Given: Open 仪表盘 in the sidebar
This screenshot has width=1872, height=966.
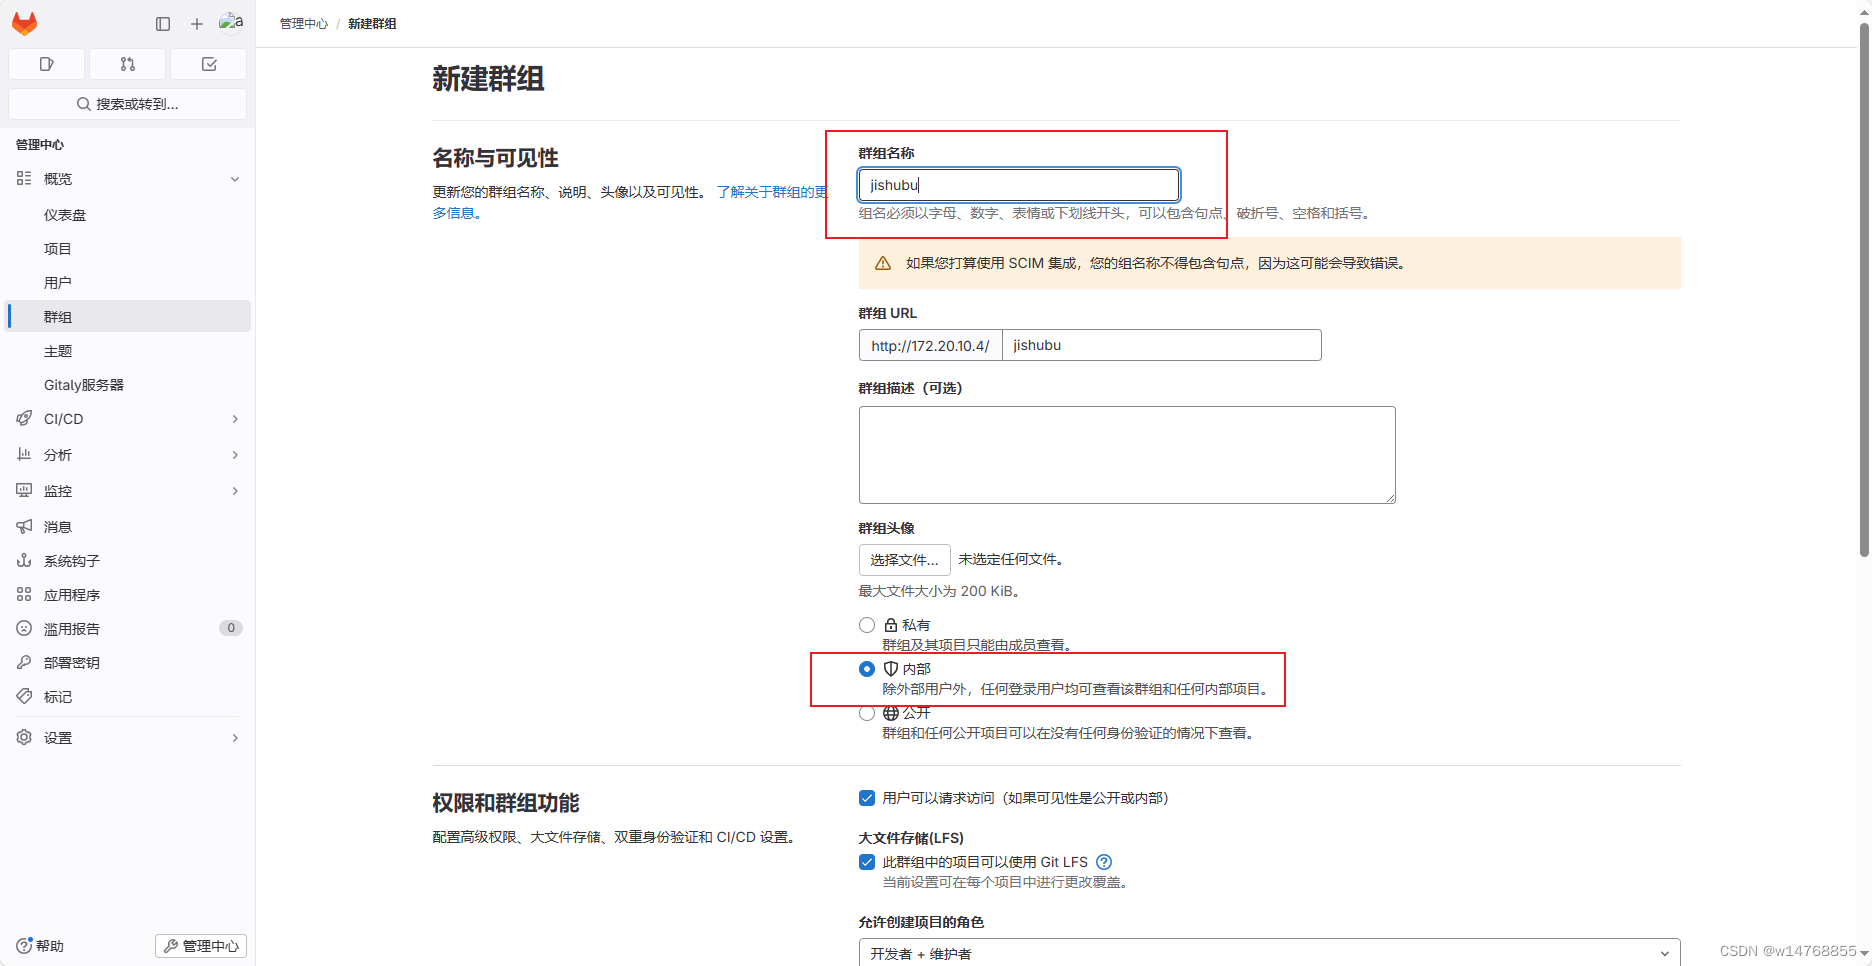Looking at the screenshot, I should 128,215.
